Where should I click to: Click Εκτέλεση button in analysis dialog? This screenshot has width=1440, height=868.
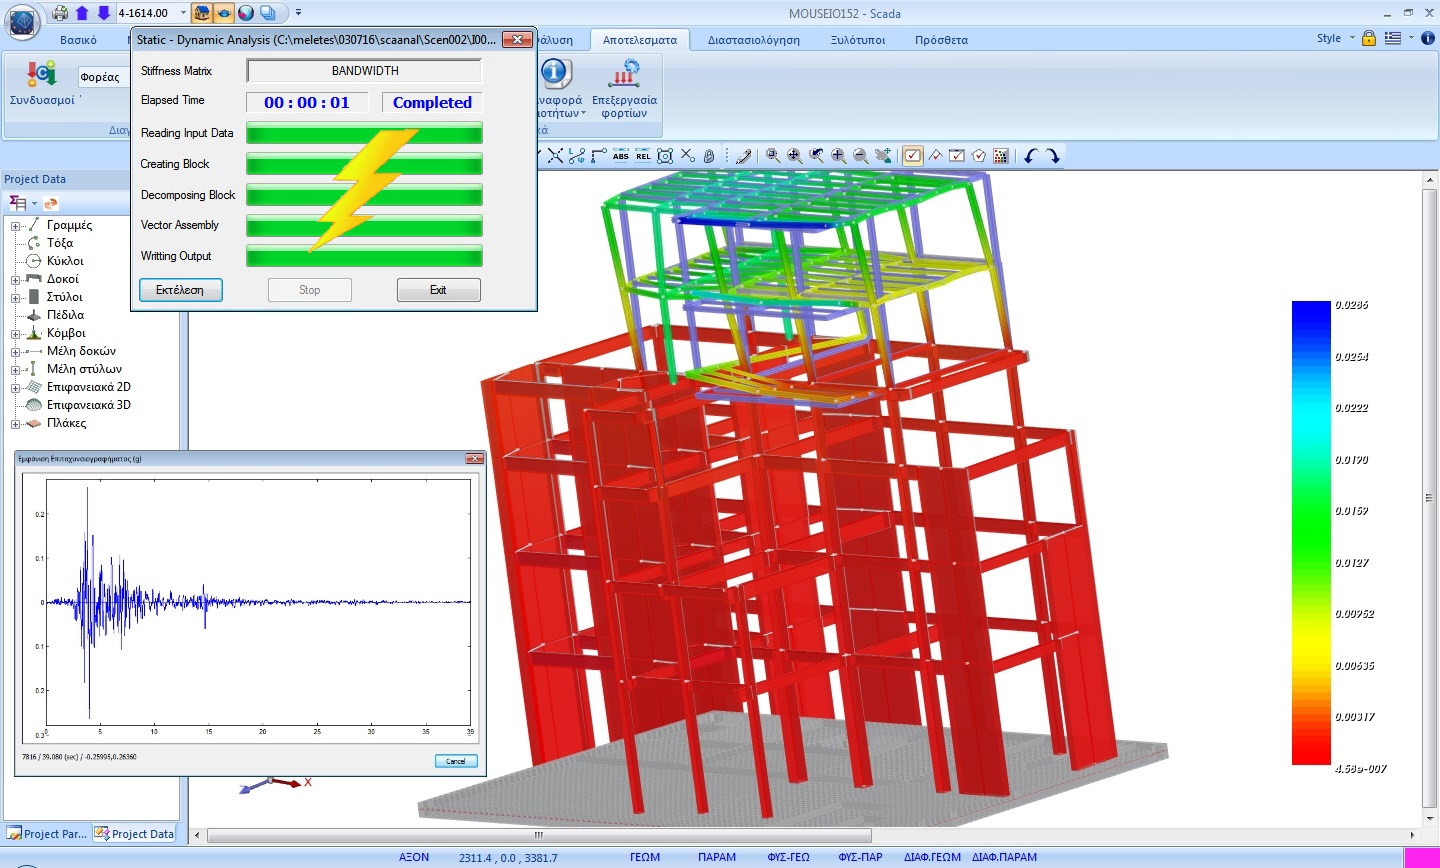(x=180, y=290)
